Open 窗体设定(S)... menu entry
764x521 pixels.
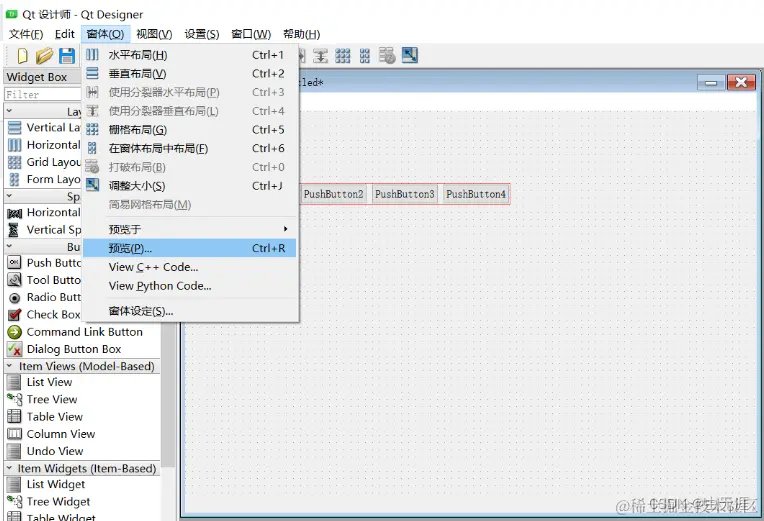pos(190,311)
